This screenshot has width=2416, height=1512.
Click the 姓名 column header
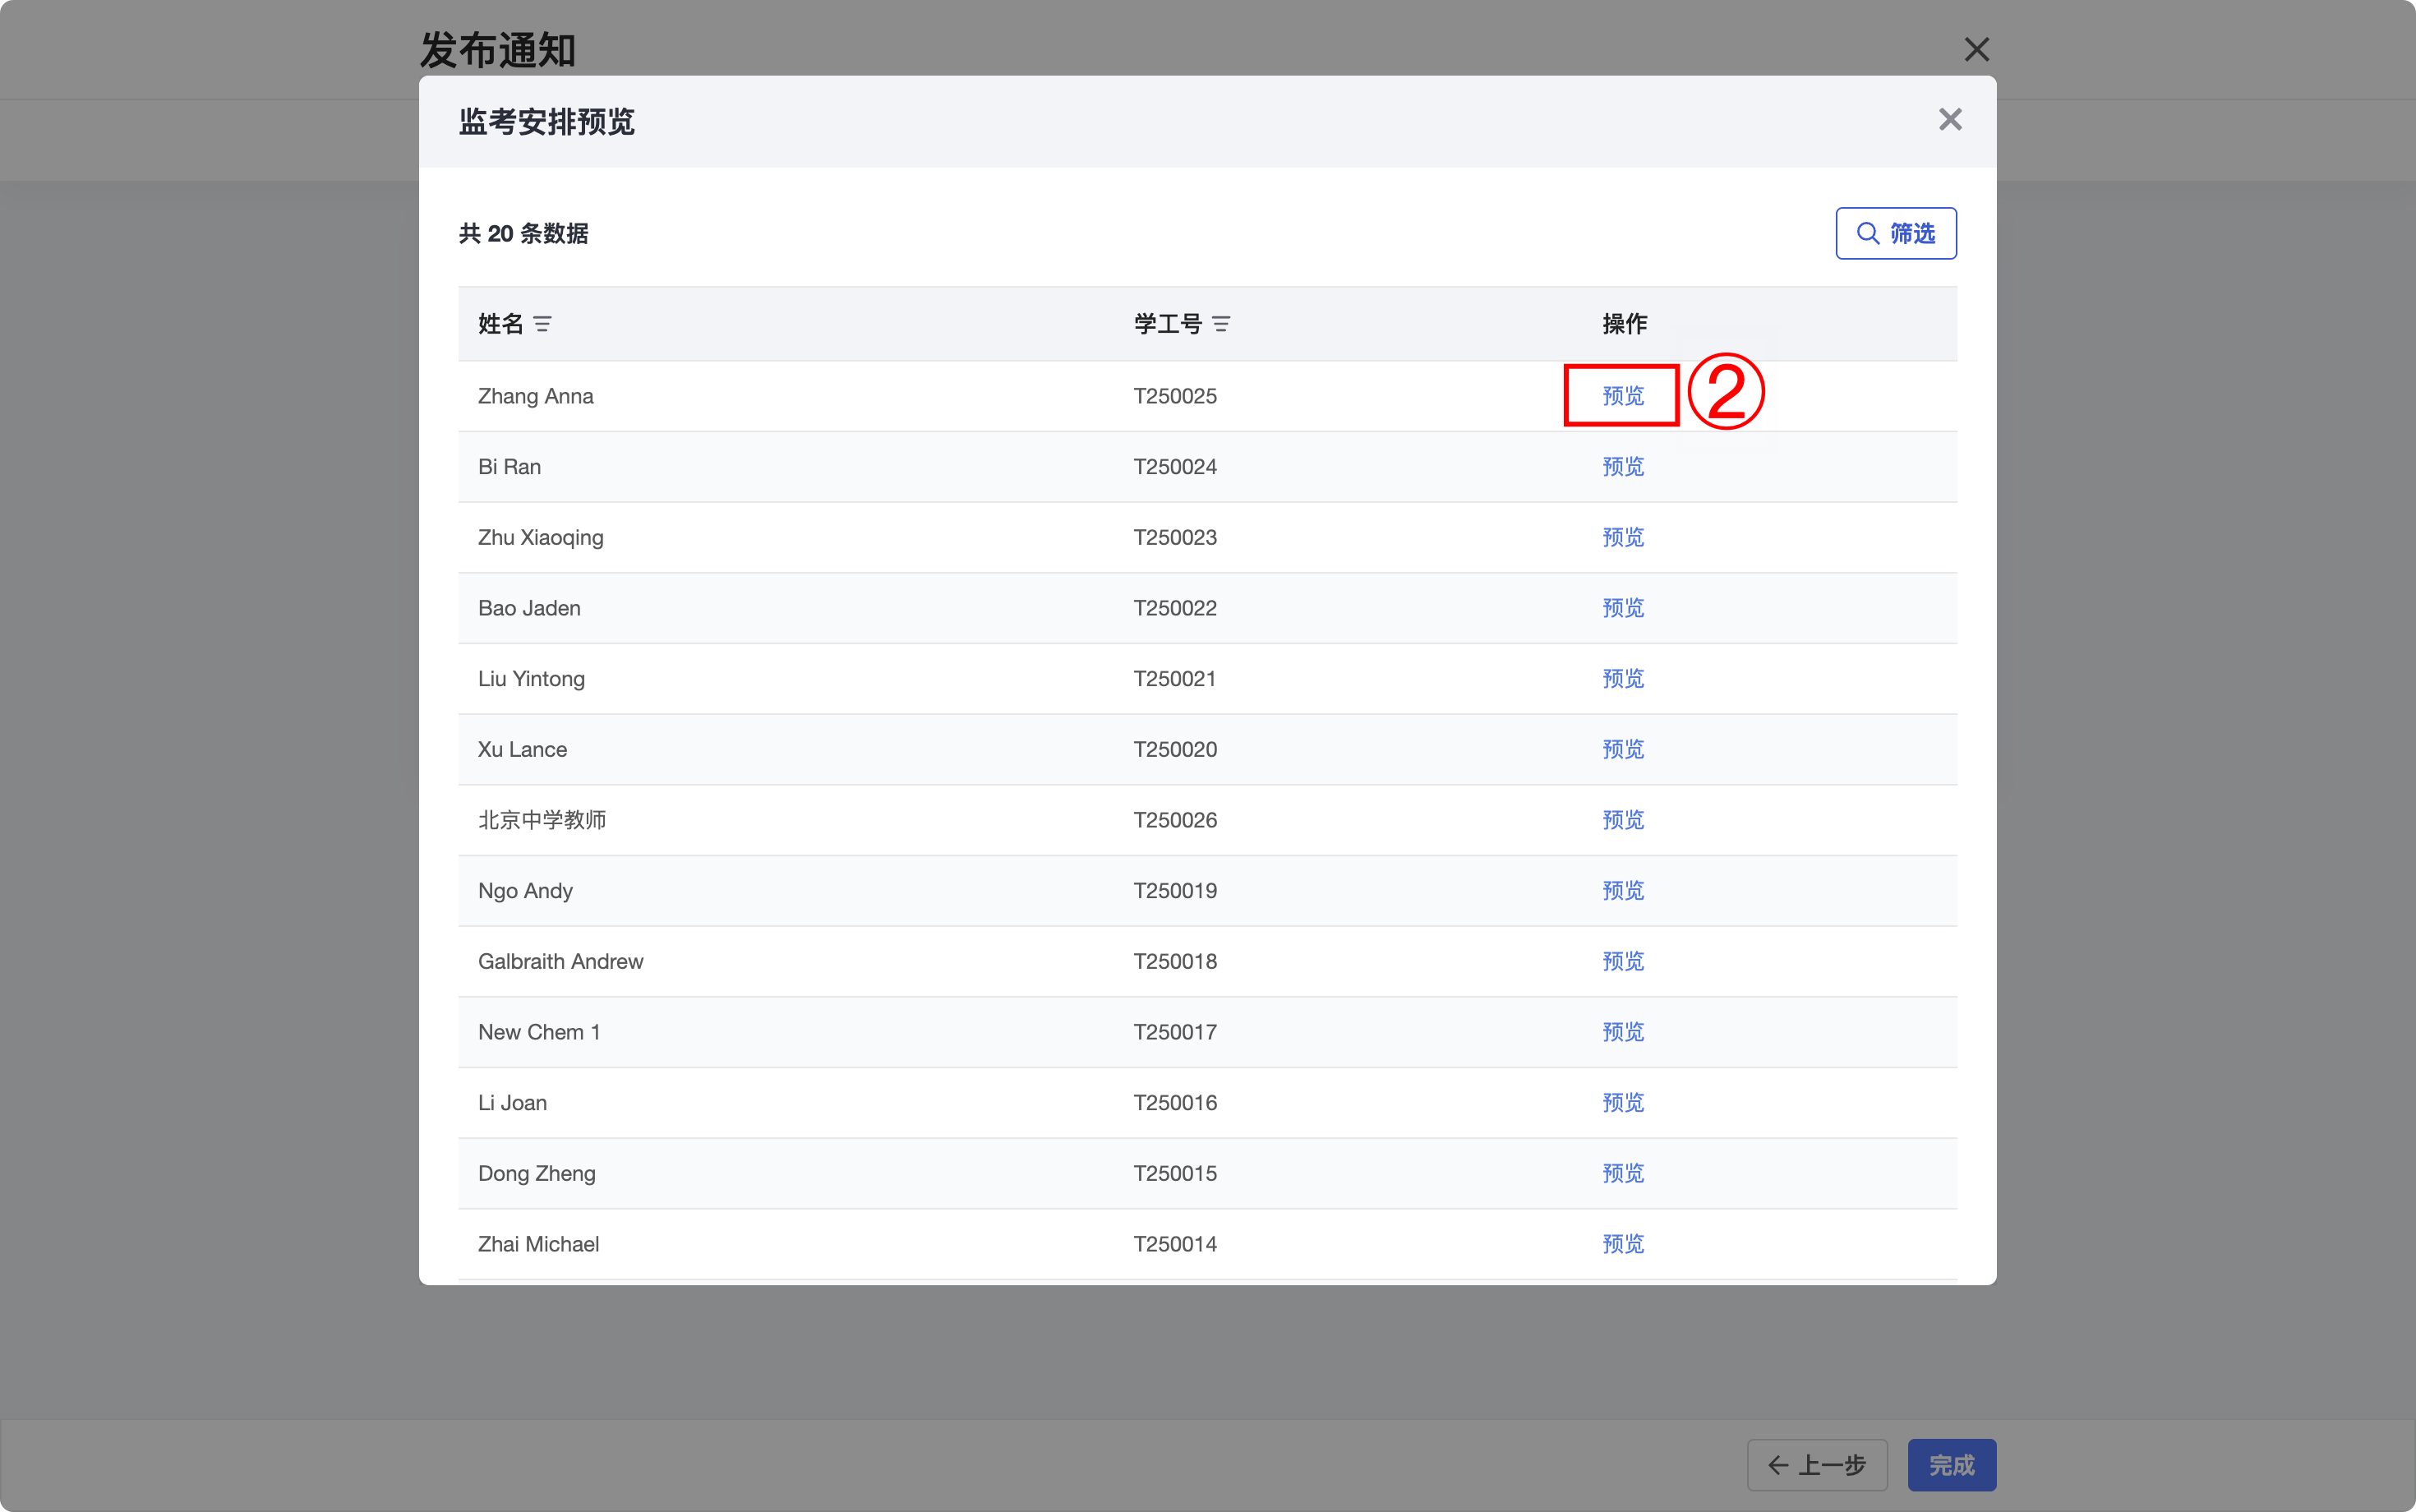pyautogui.click(x=500, y=324)
